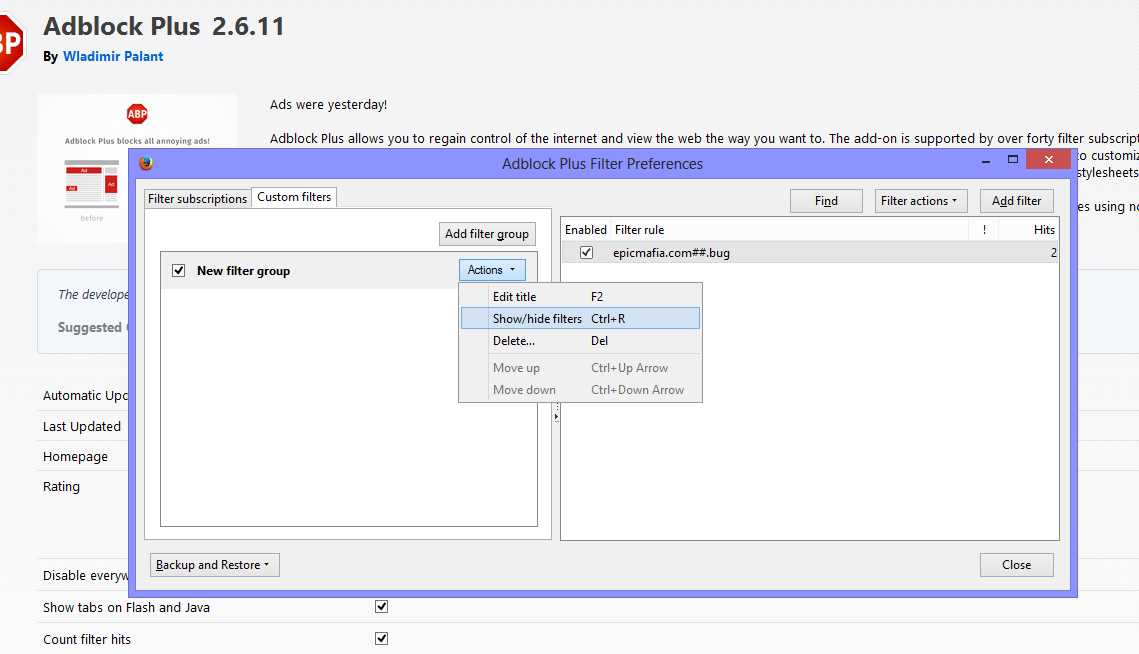Switch to the Filter subscriptions tab

tap(198, 198)
